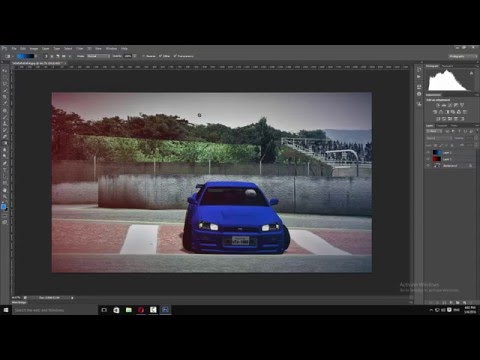Toggle the Dither checkbox

(x=160, y=56)
